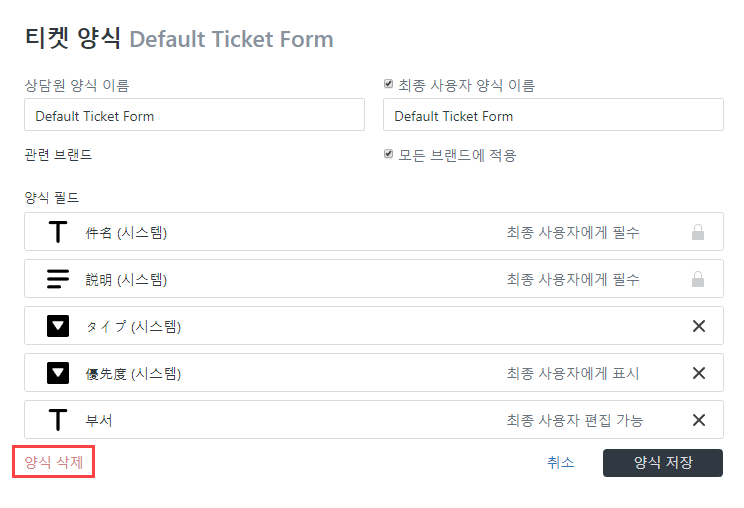Image resolution: width=744 pixels, height=508 pixels.
Task: Select the 優先度 (시스템) field label
Action: 133,373
